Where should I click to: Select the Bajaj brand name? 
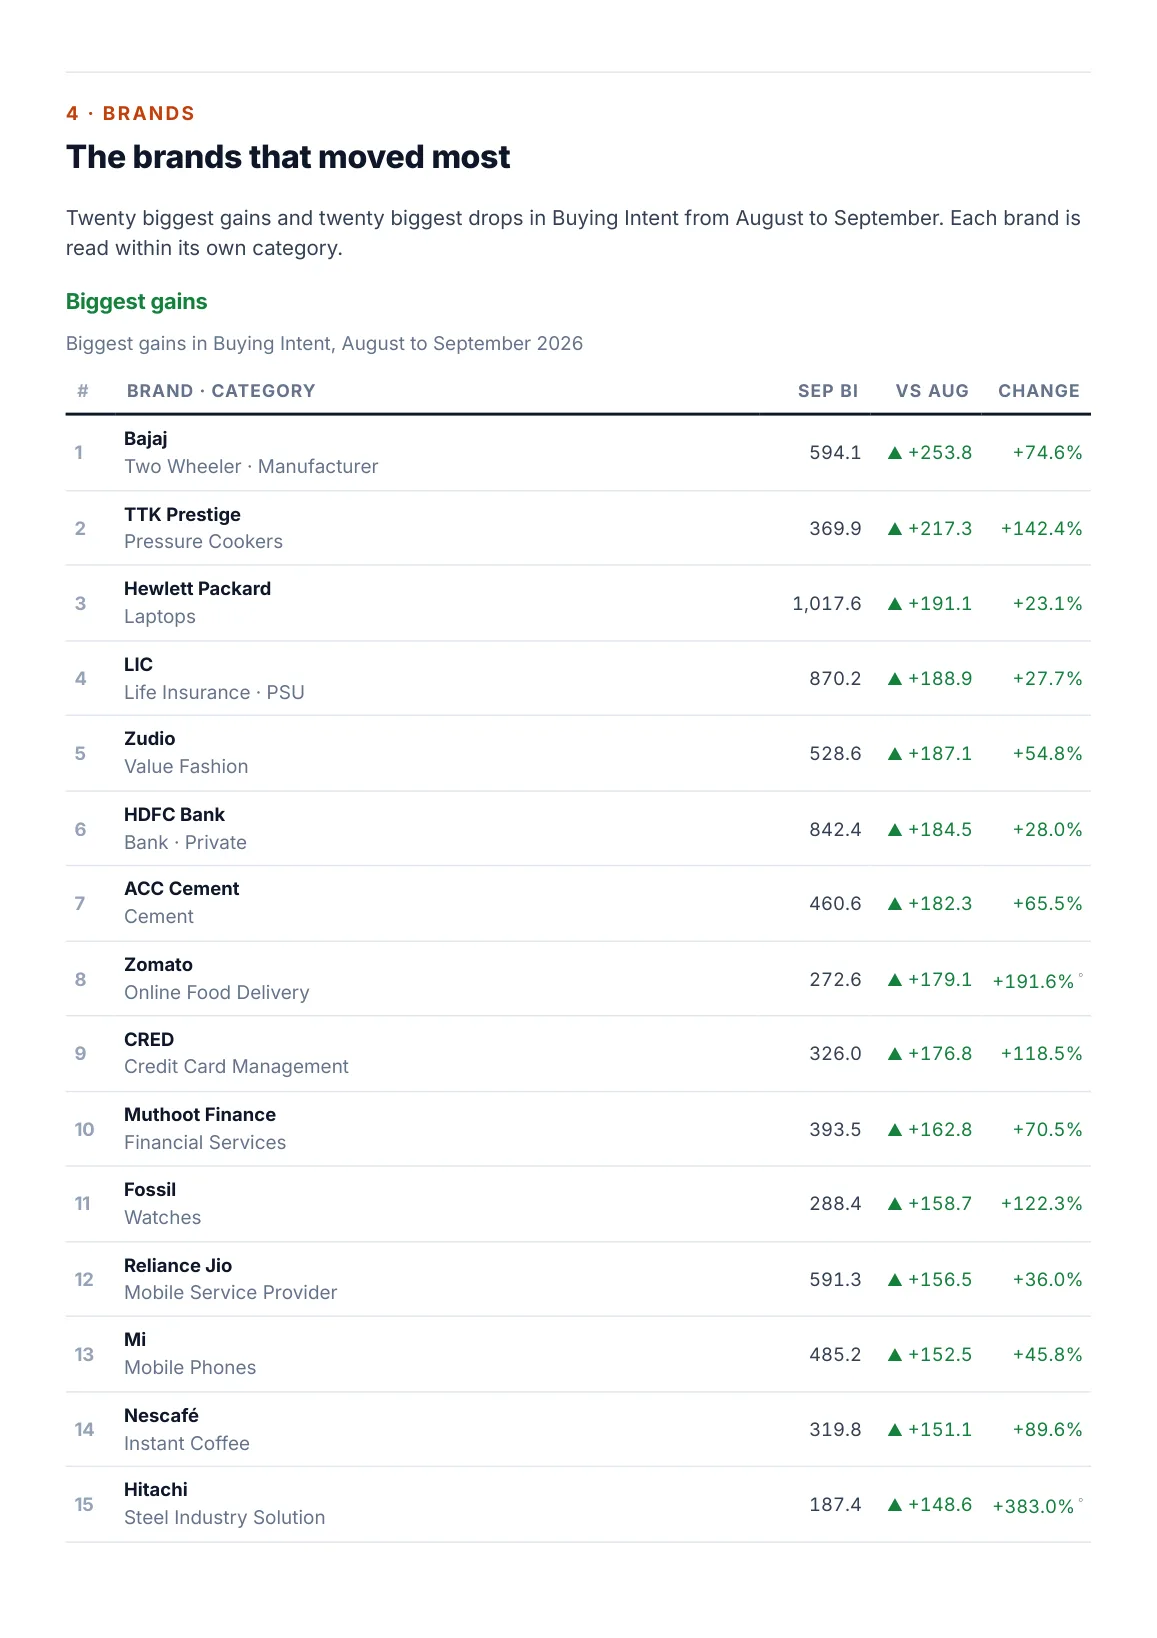[x=146, y=439]
